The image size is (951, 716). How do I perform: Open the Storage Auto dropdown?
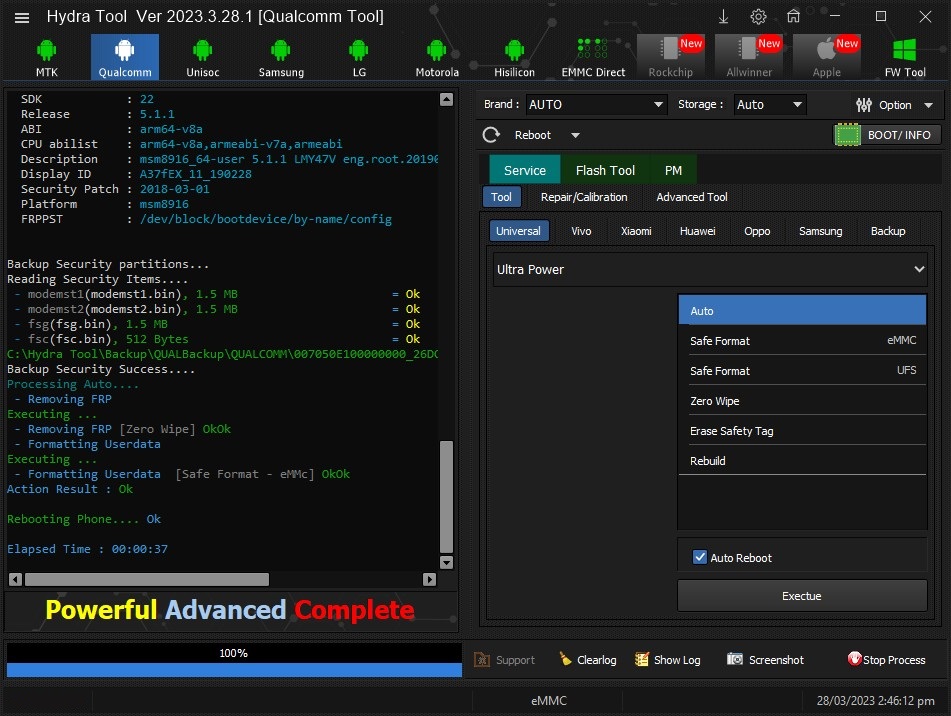pyautogui.click(x=770, y=104)
